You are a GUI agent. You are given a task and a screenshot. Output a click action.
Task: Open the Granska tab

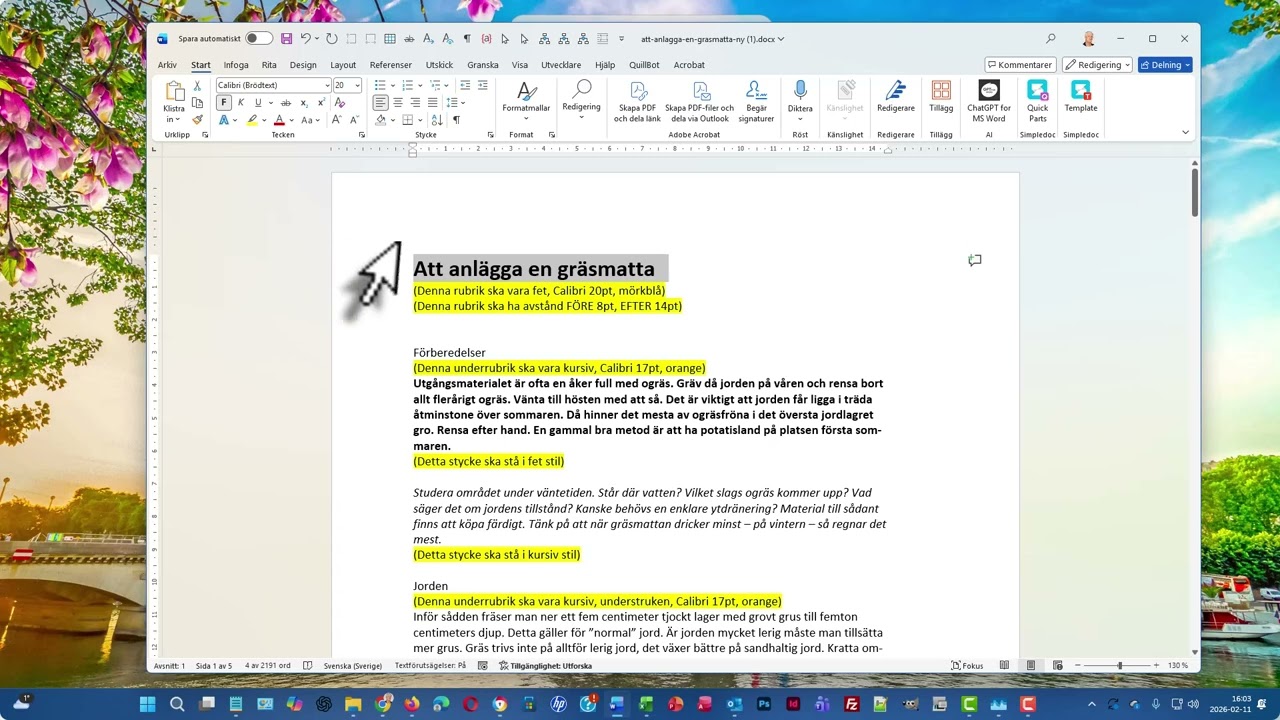click(x=483, y=65)
